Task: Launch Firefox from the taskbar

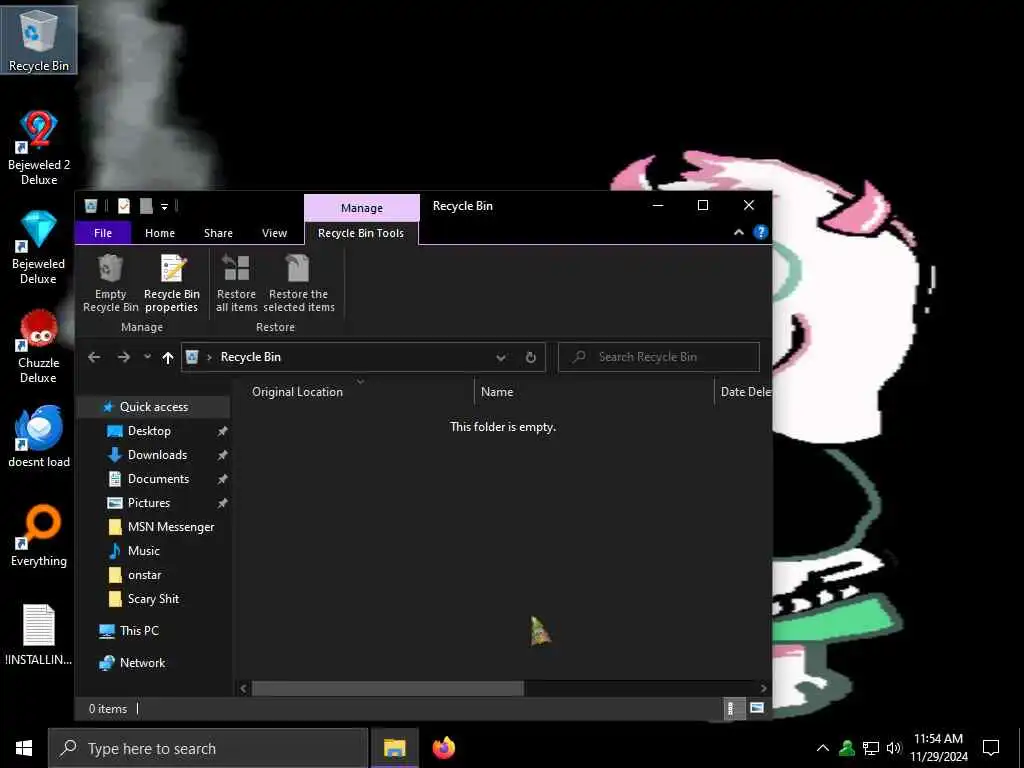Action: (444, 748)
